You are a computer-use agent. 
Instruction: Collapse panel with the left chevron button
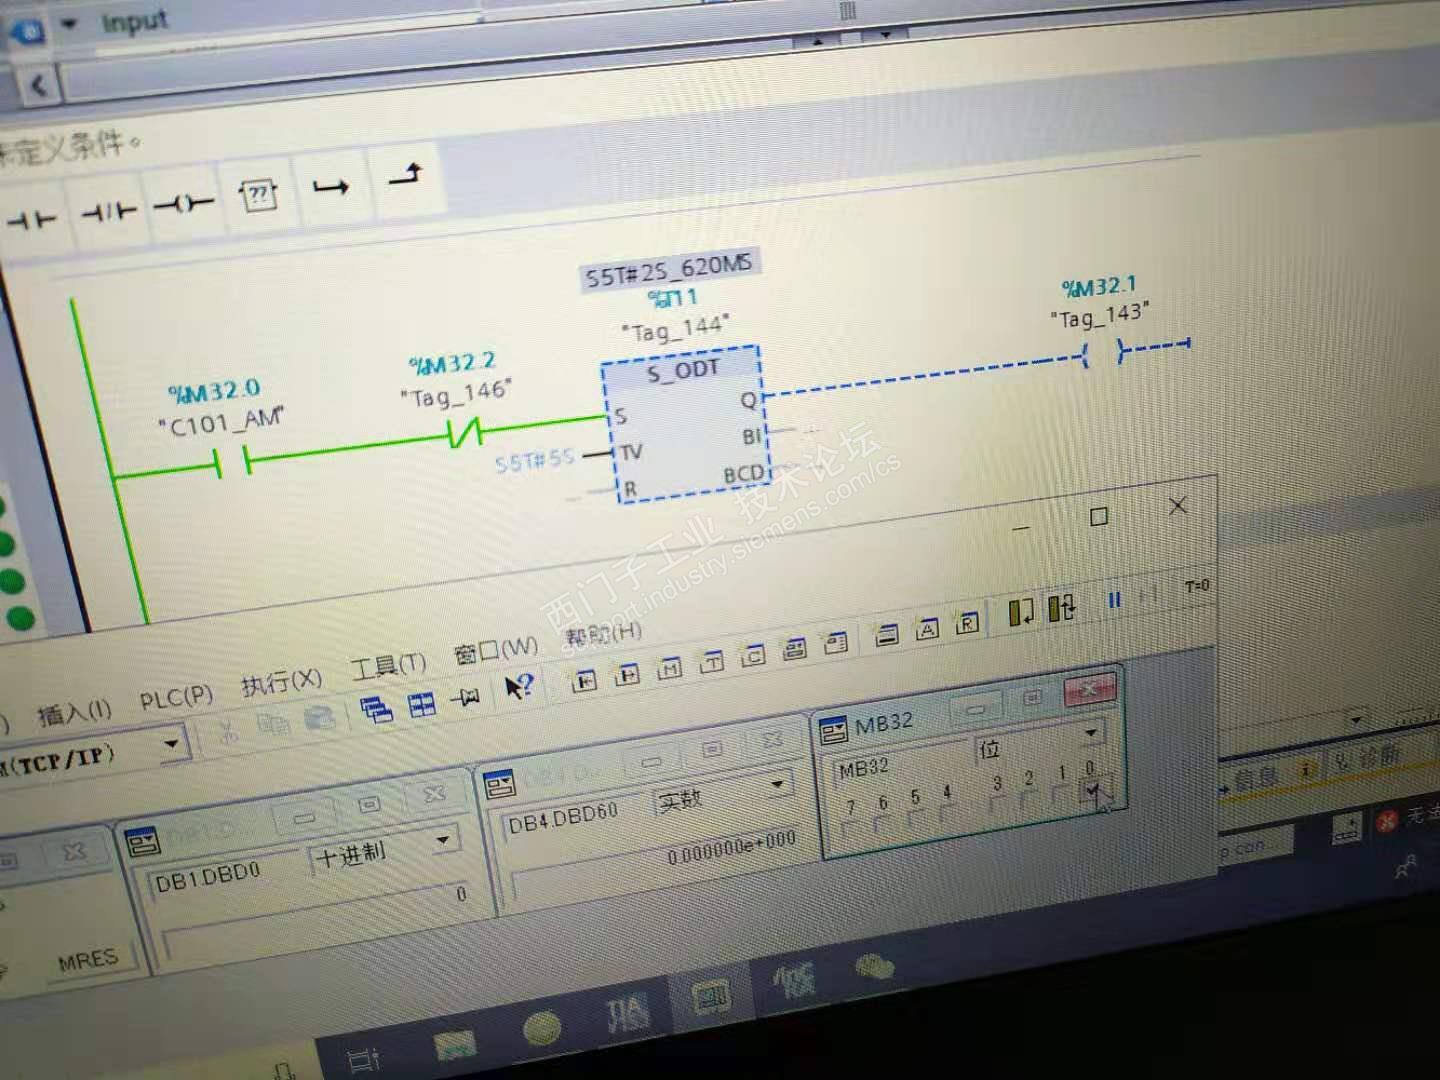tap(38, 86)
